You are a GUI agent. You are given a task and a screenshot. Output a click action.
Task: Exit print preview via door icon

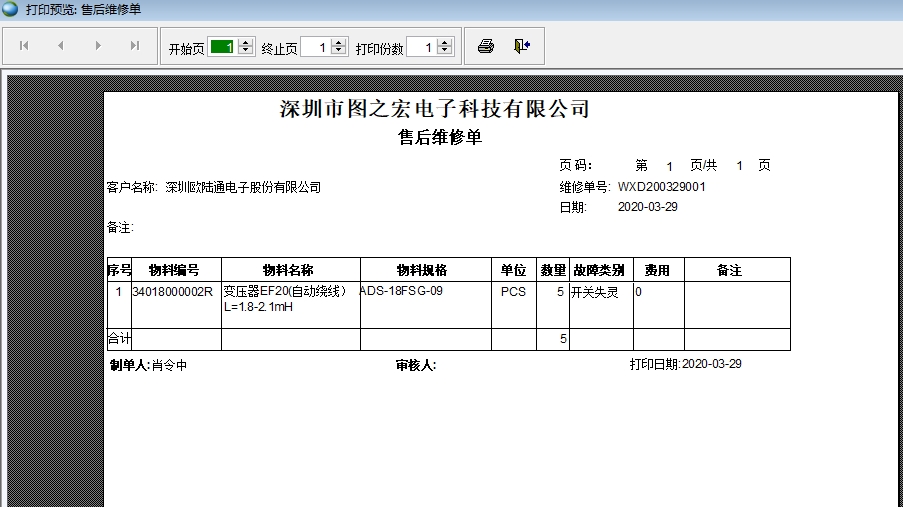coord(521,46)
